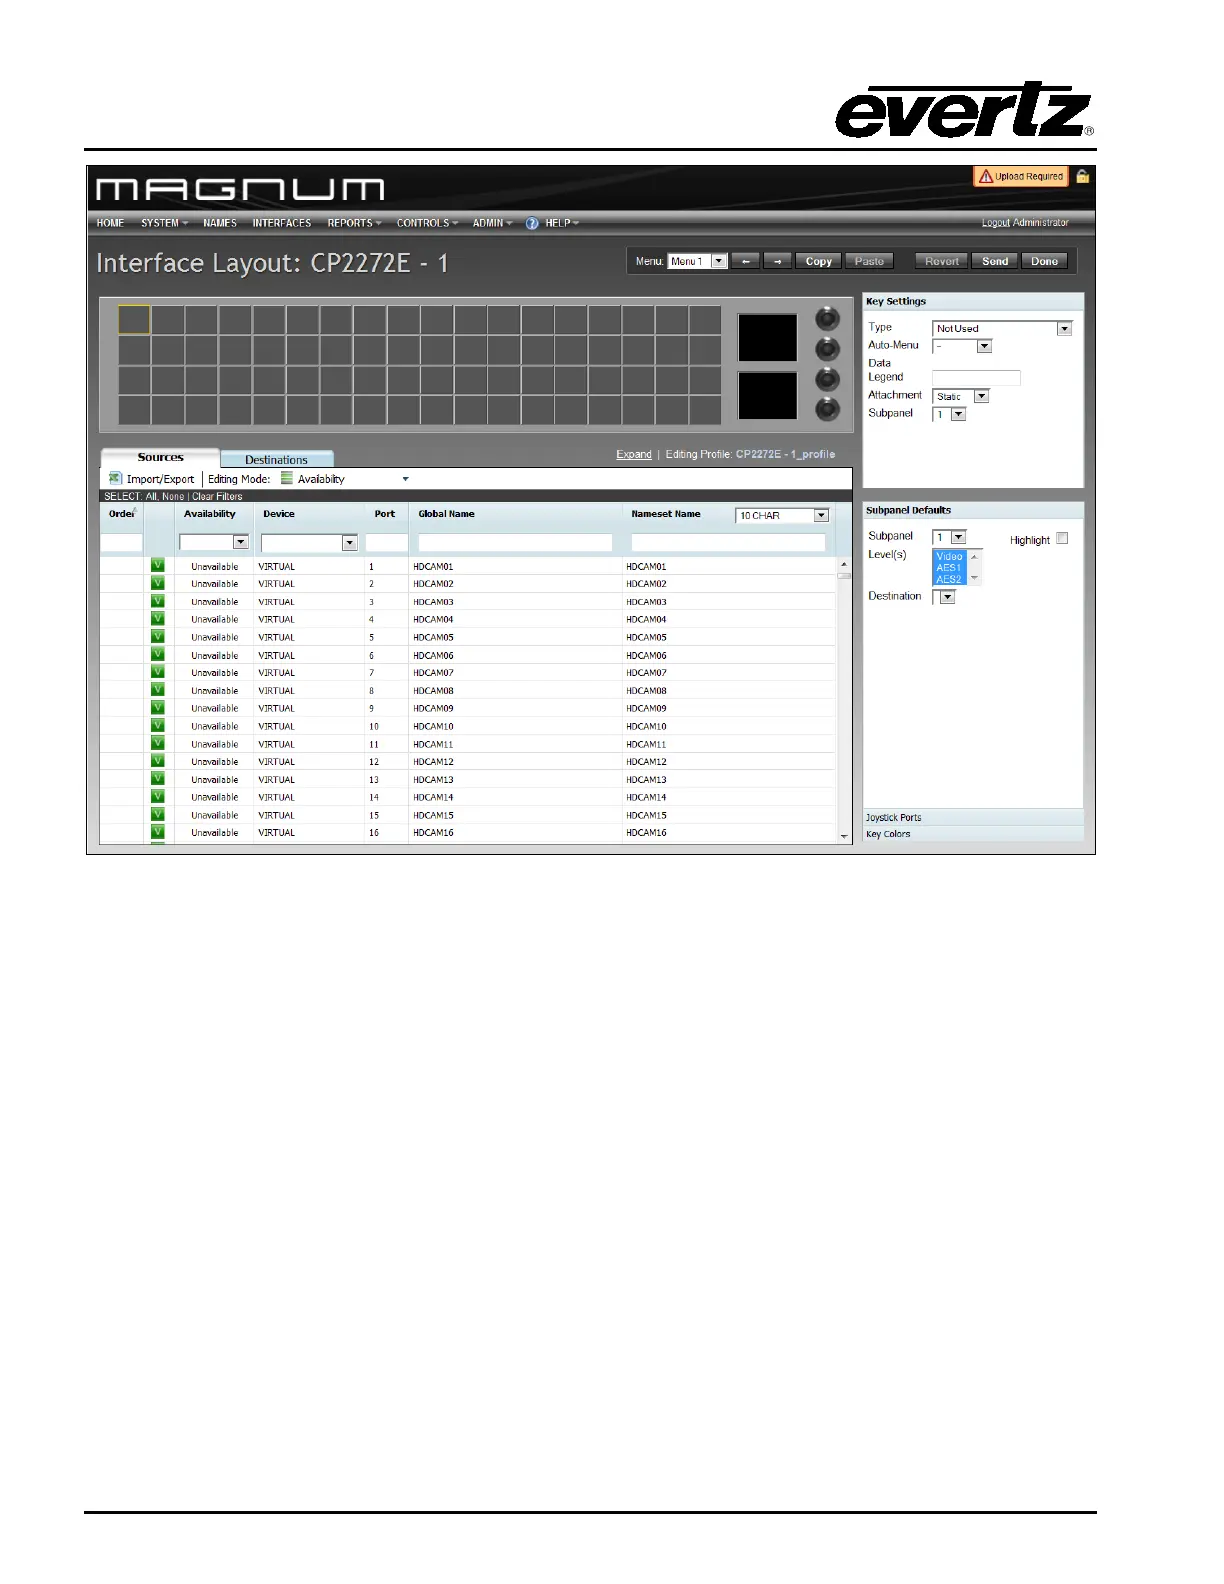The height and width of the screenshot is (1584, 1224).
Task: Expand the Key Colors section
Action: pos(973,833)
